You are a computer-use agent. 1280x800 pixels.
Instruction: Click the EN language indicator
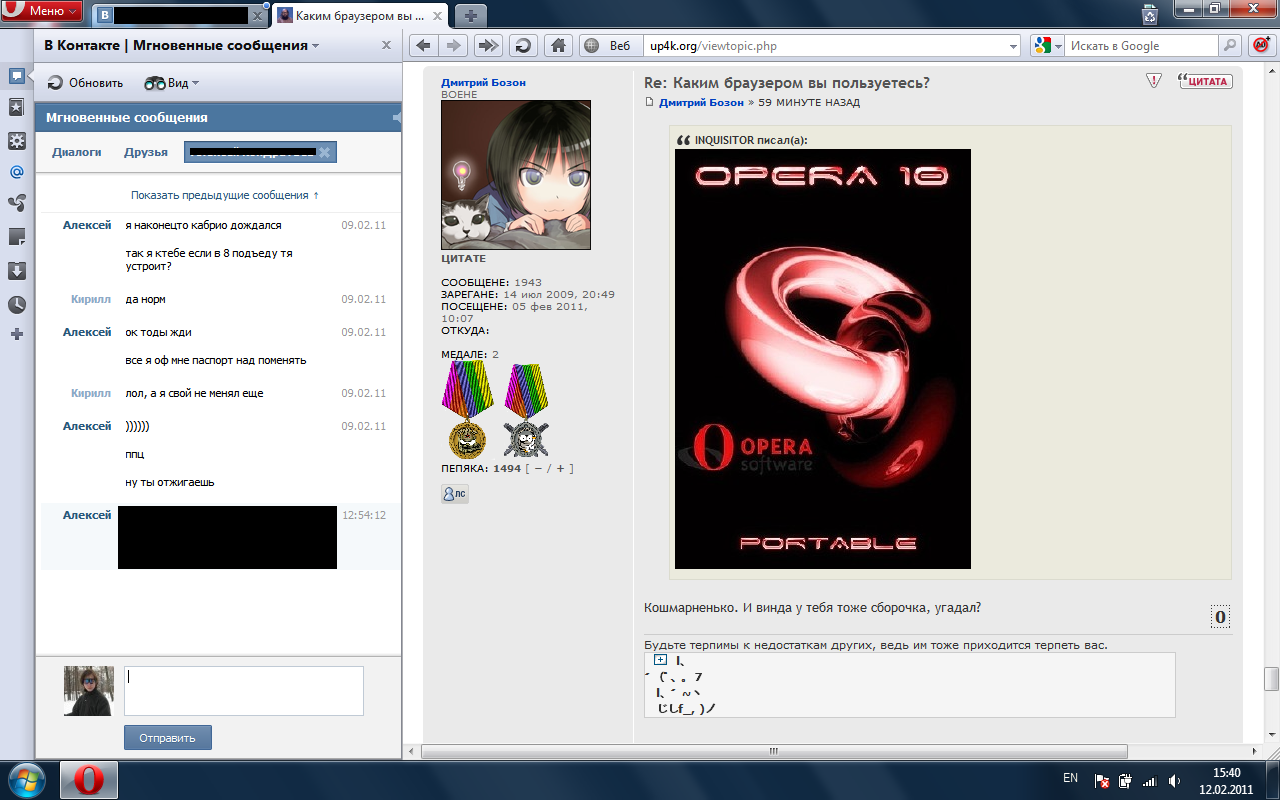[1070, 778]
